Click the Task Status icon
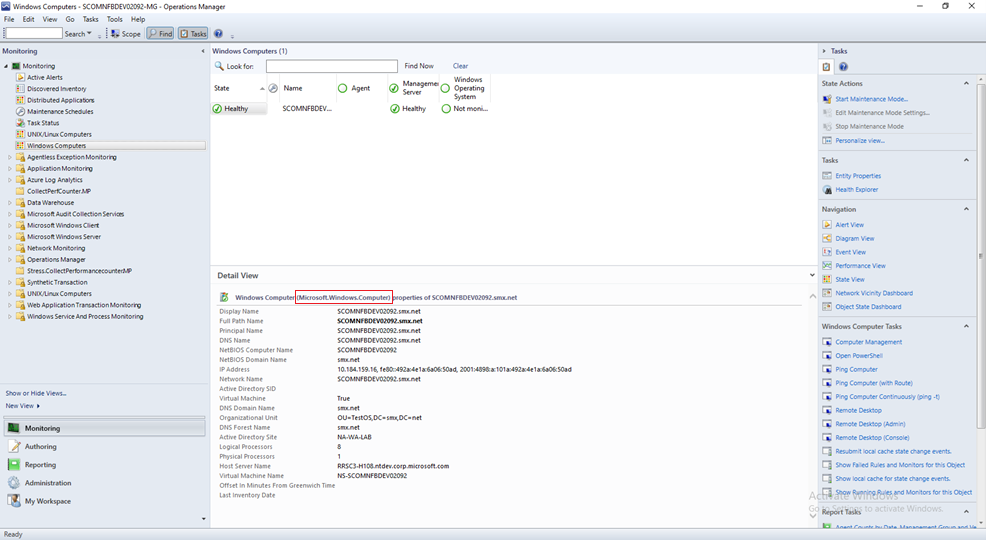The width and height of the screenshot is (986, 540). pos(20,123)
